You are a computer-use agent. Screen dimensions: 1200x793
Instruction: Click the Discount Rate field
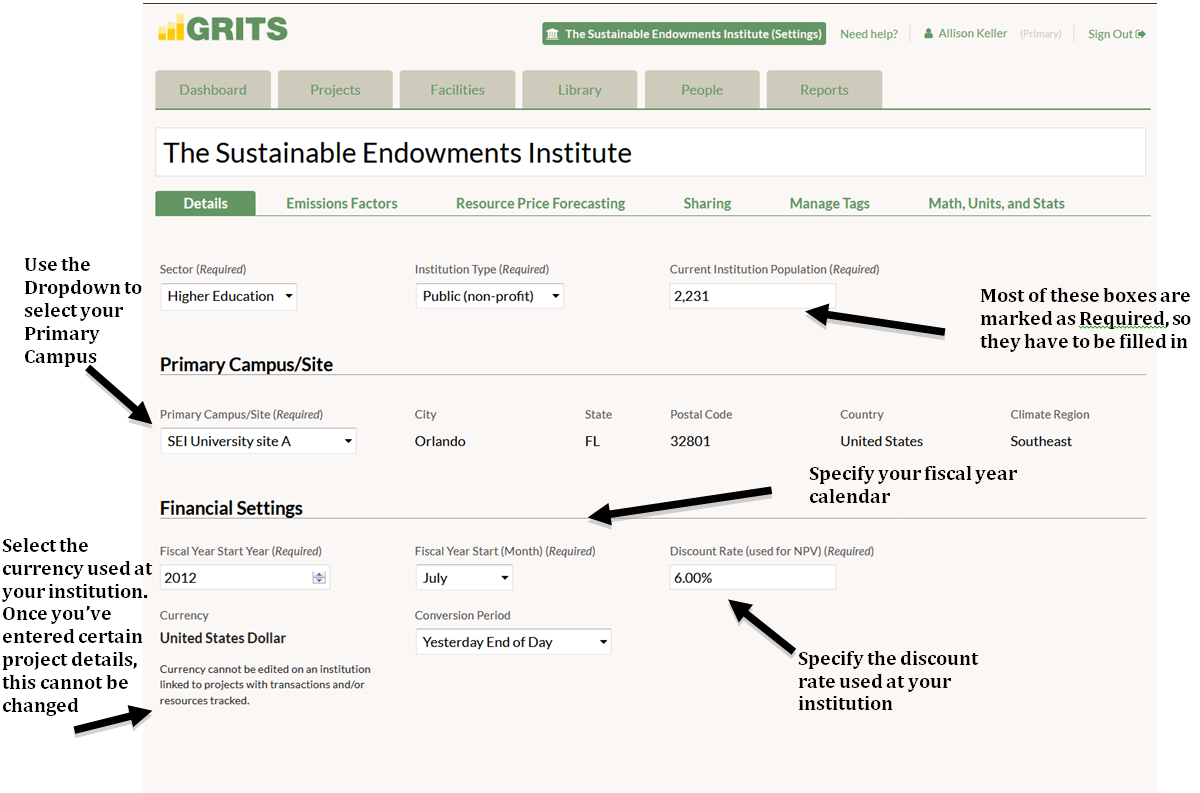point(752,577)
